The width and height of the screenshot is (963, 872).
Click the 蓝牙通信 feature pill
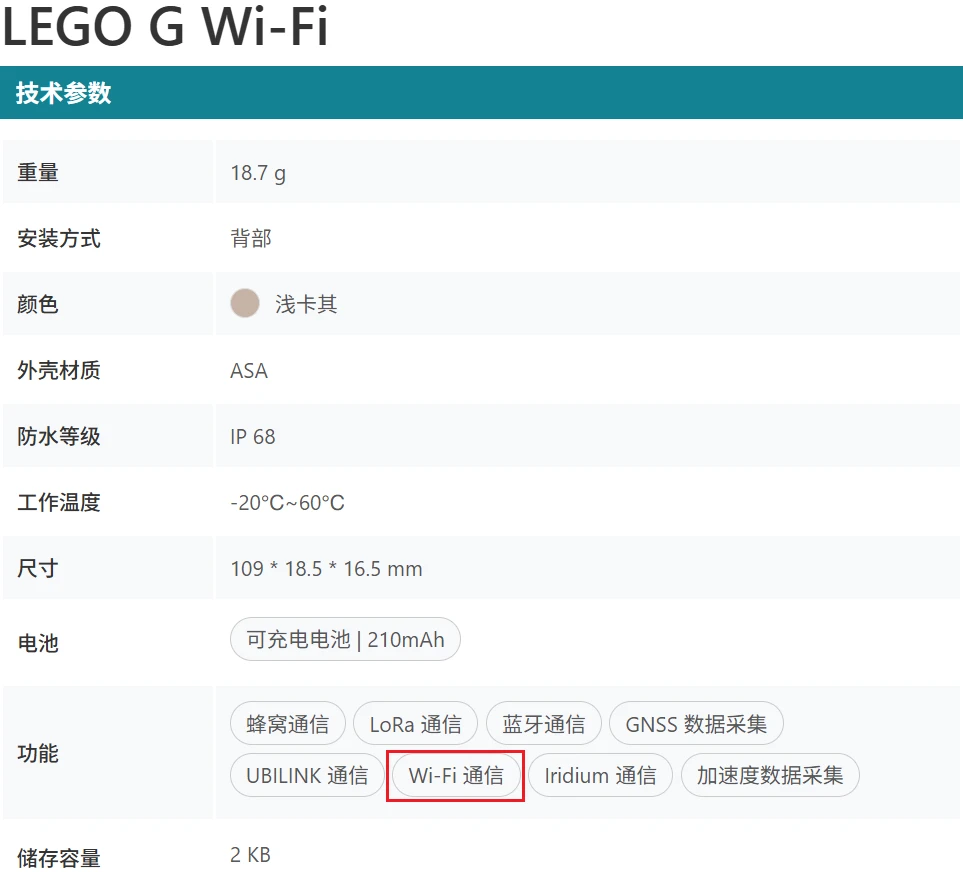coord(543,724)
